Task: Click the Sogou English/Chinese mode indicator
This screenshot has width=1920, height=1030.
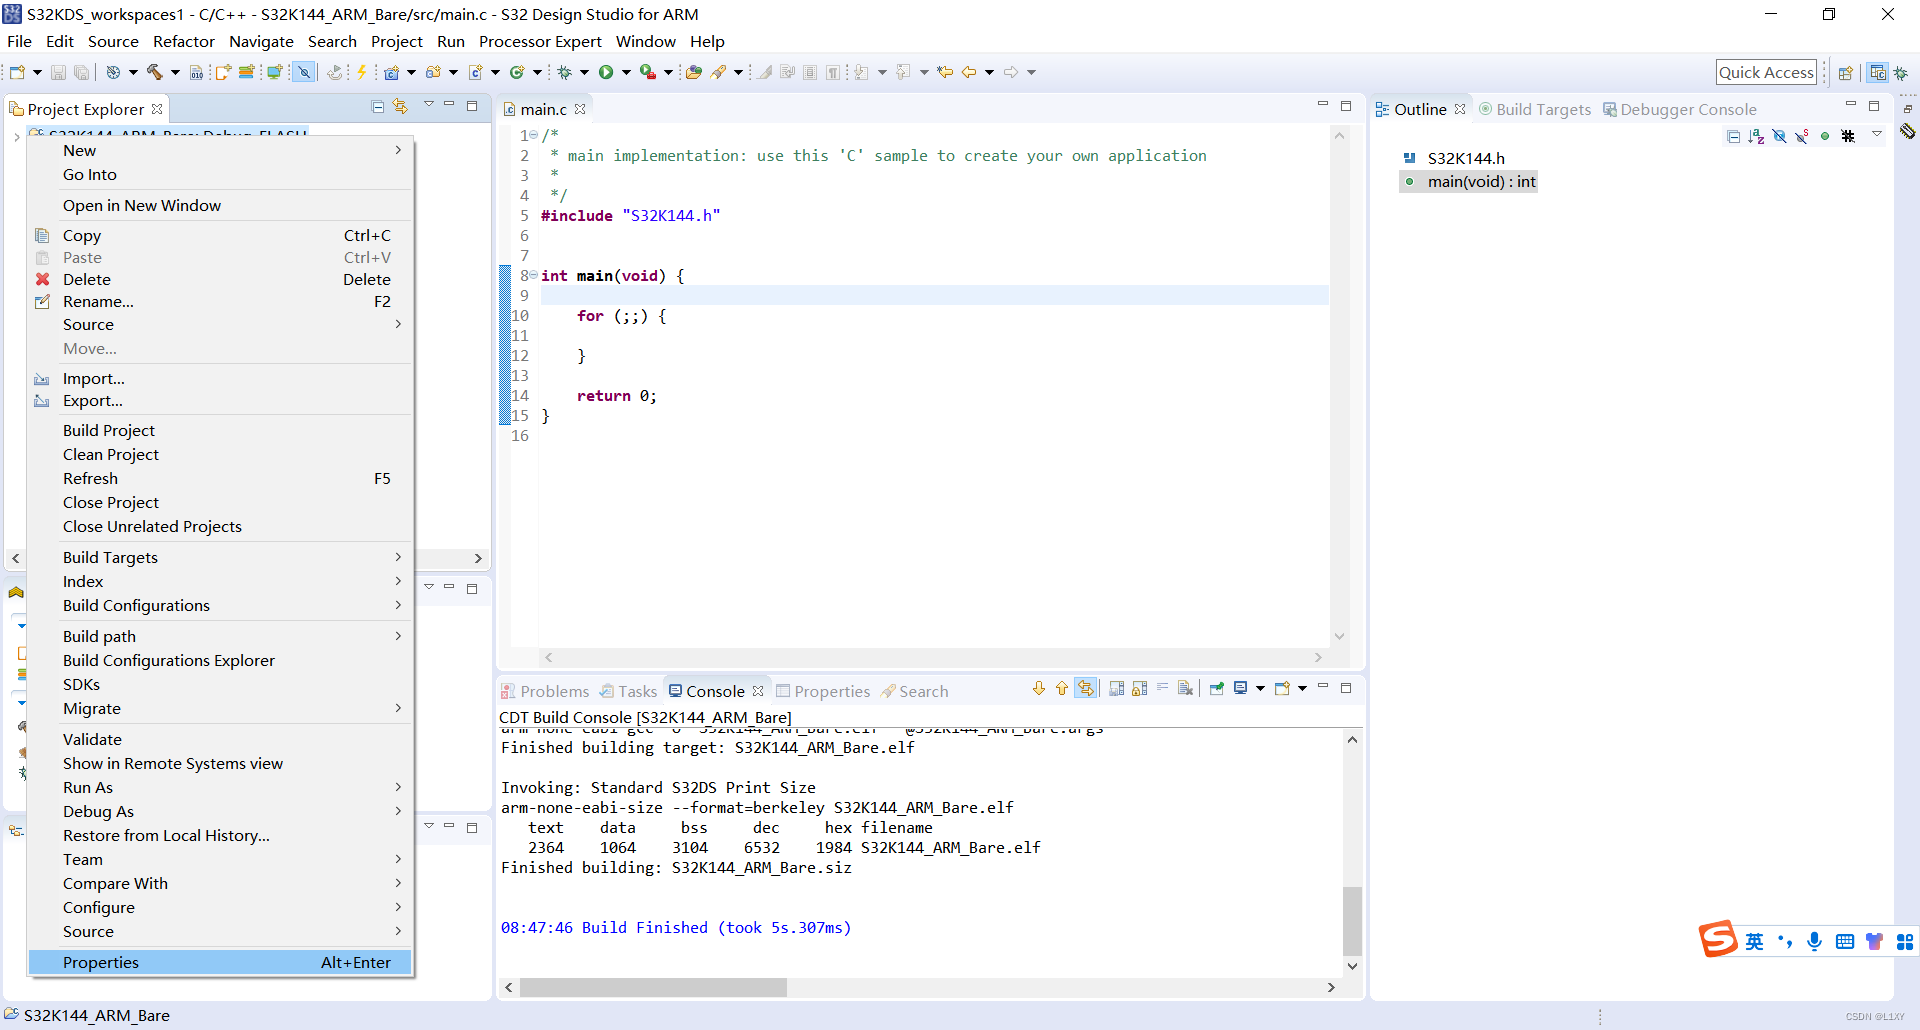Action: pos(1755,941)
